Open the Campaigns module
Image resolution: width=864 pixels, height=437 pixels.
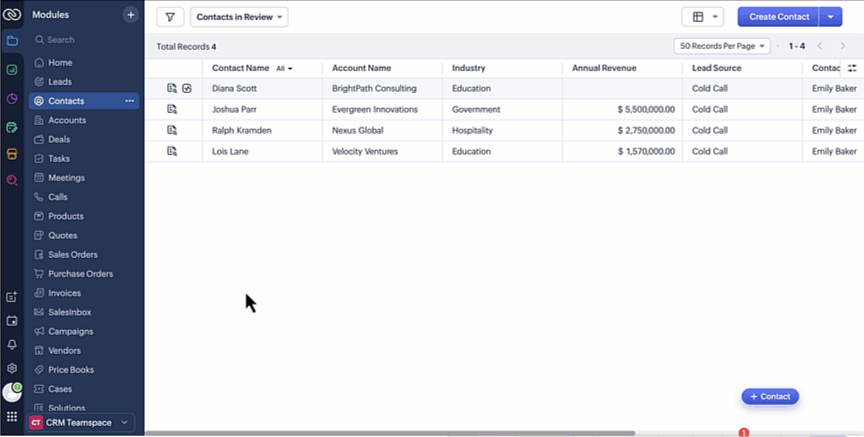click(84, 331)
